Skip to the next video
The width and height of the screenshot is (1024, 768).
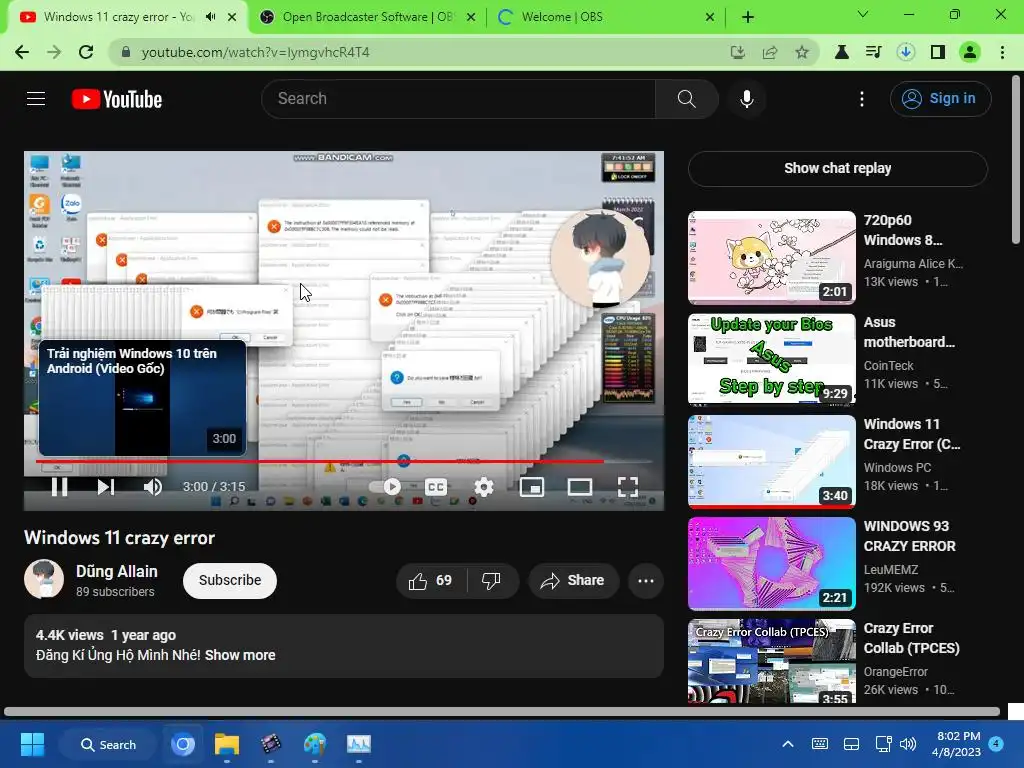(105, 487)
